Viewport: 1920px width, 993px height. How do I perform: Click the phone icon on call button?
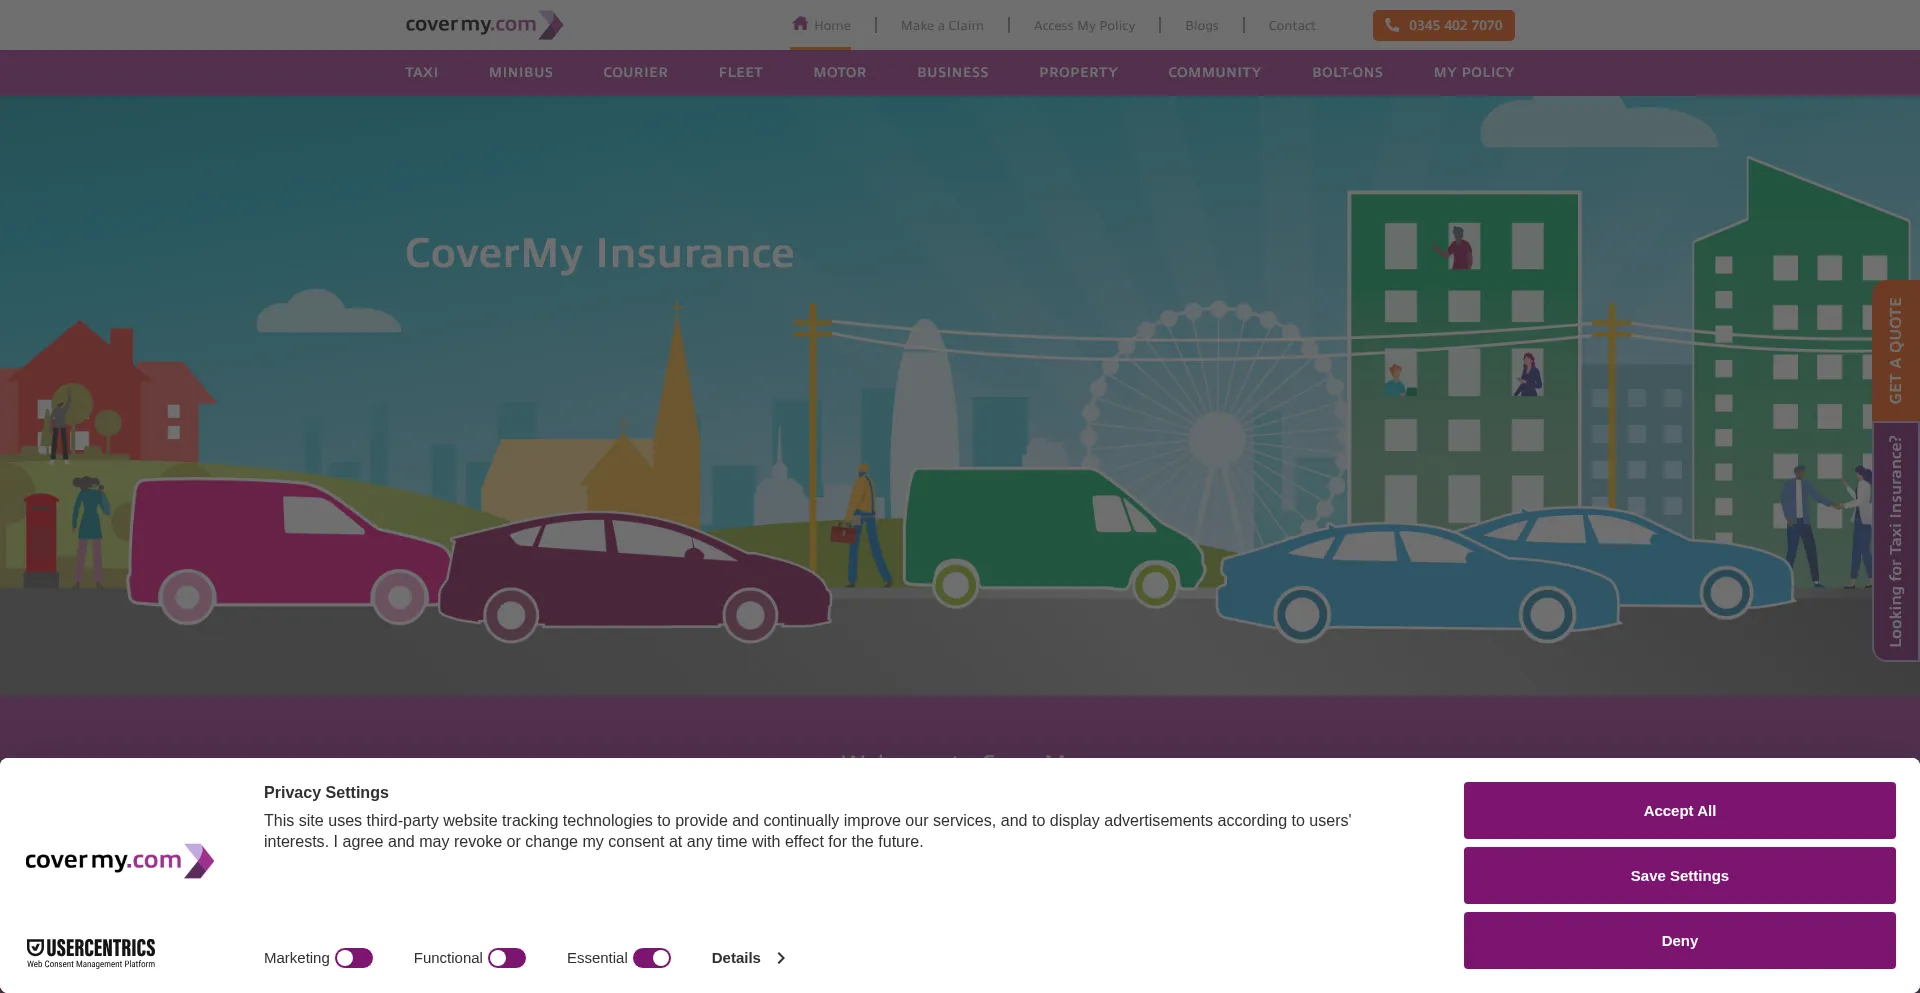click(1392, 25)
